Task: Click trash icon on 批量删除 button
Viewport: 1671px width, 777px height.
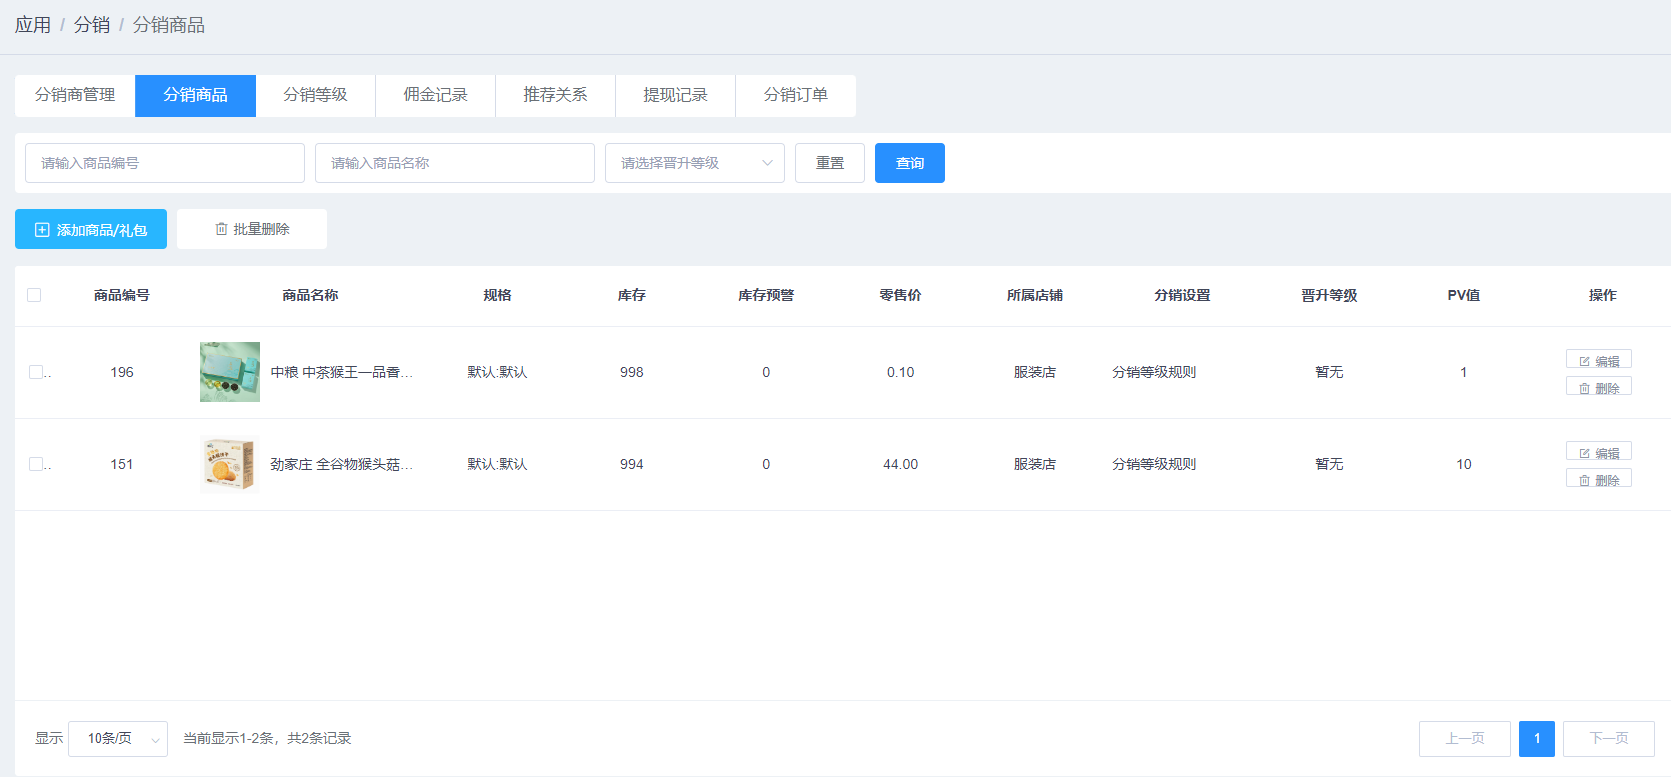Action: click(221, 229)
